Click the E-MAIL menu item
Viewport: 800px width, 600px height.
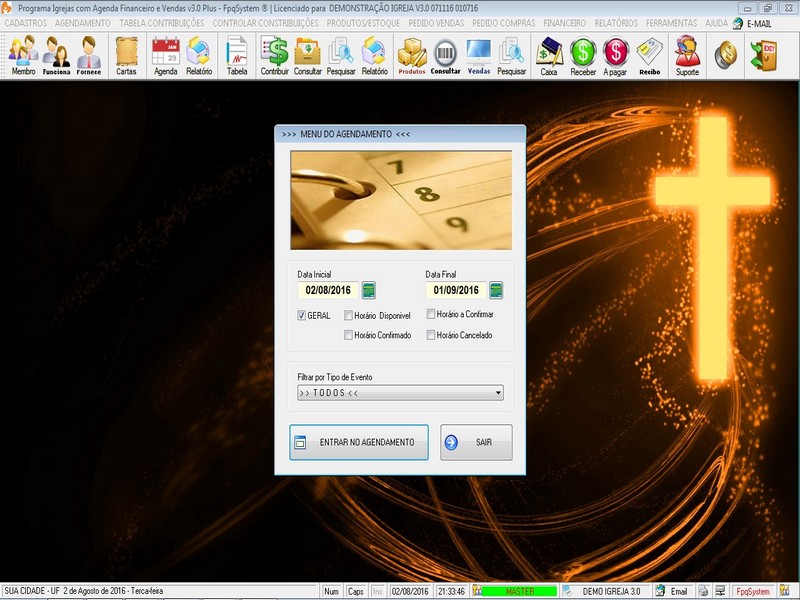(x=753, y=23)
